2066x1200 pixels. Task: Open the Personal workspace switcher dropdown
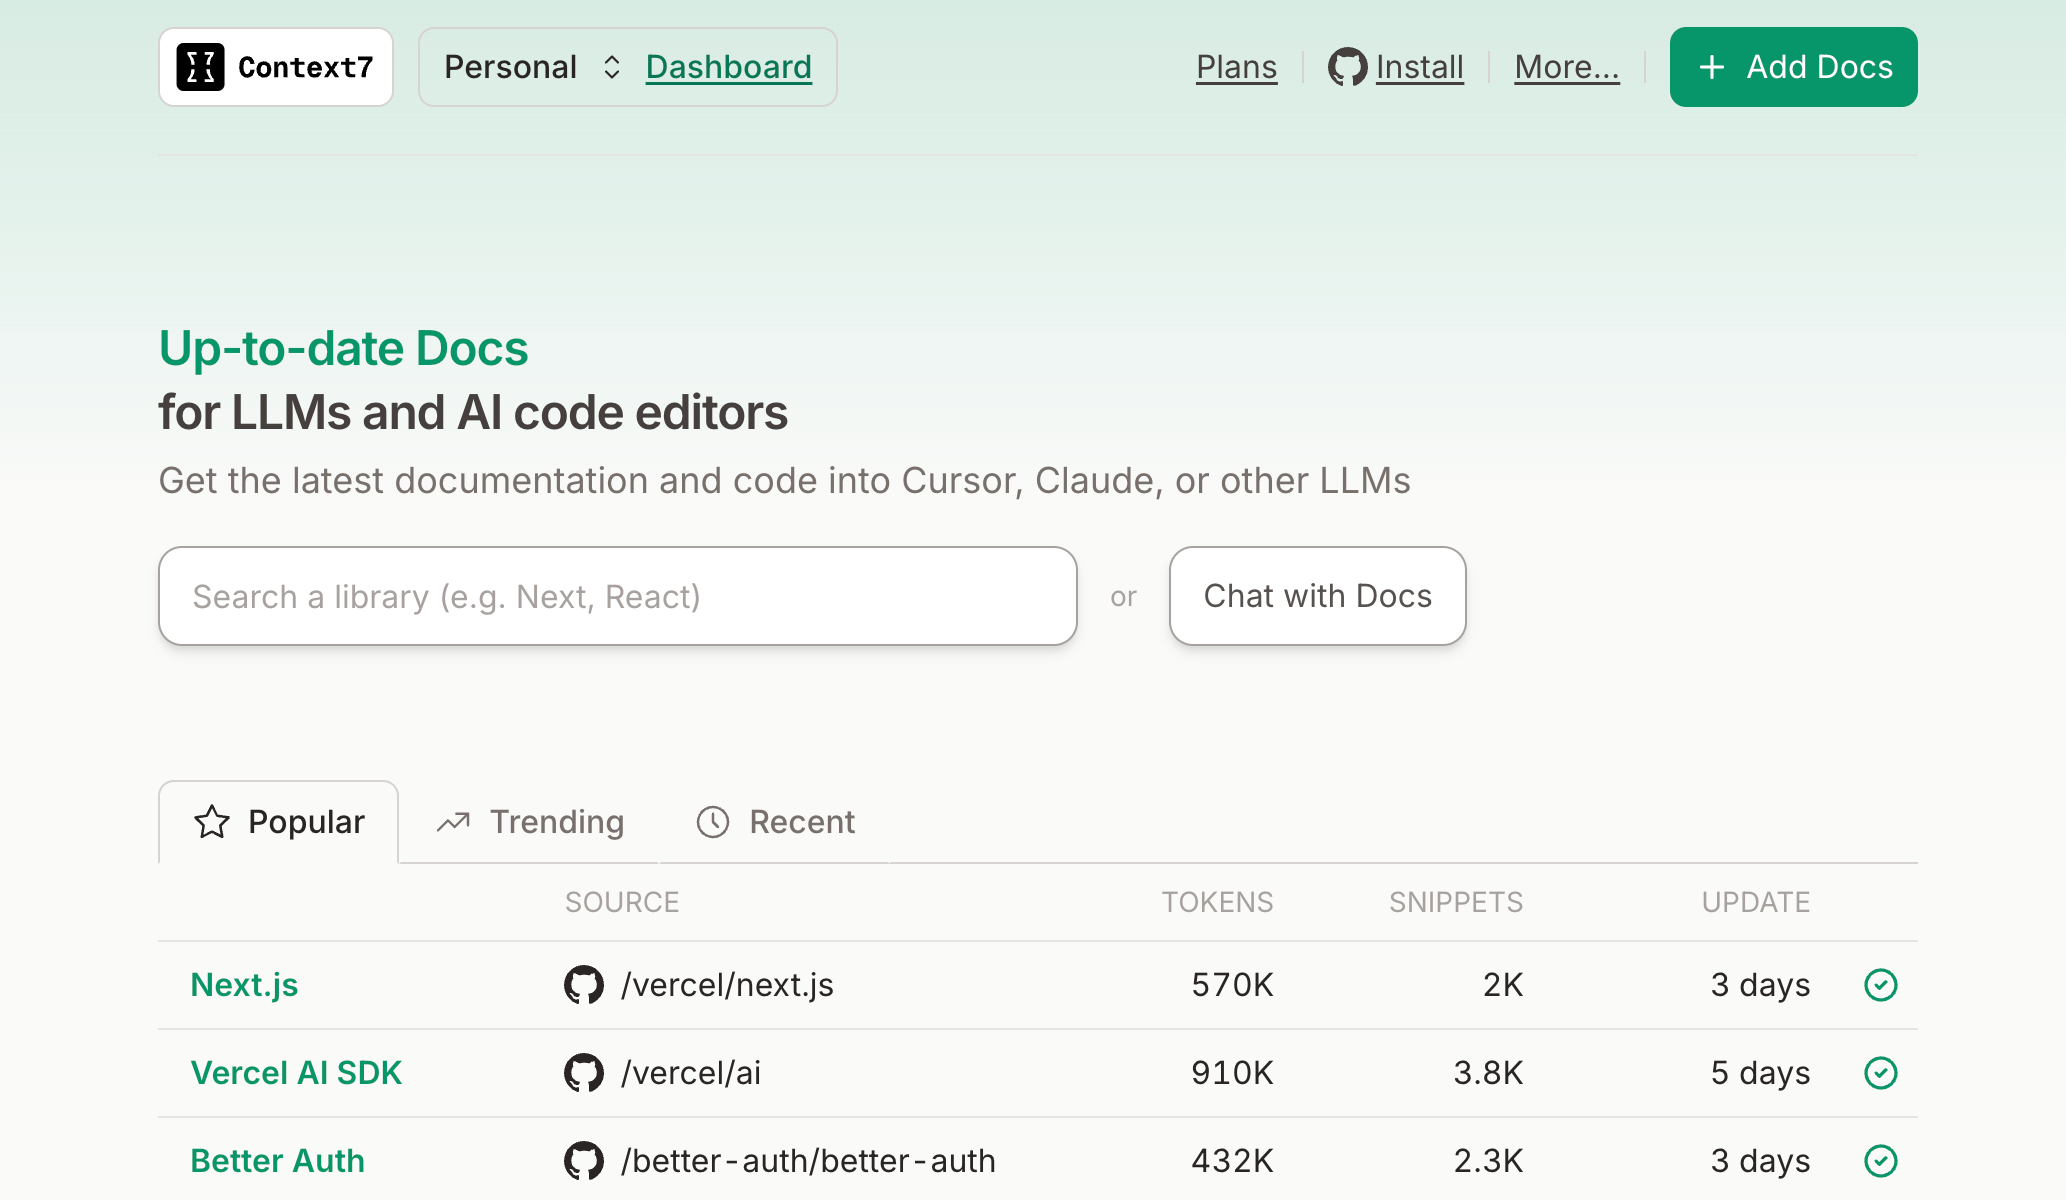pyautogui.click(x=532, y=67)
